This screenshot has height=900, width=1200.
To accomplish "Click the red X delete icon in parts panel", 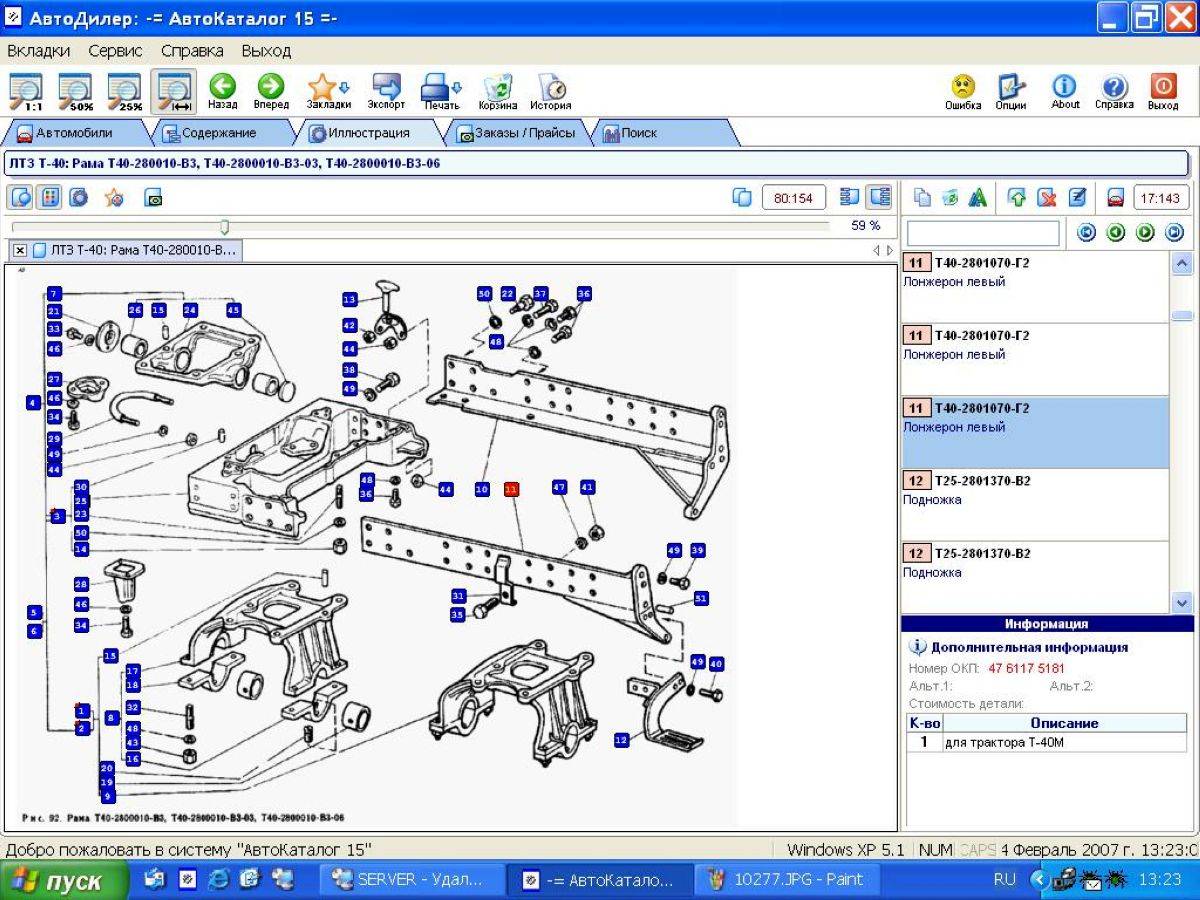I will (x=1047, y=198).
